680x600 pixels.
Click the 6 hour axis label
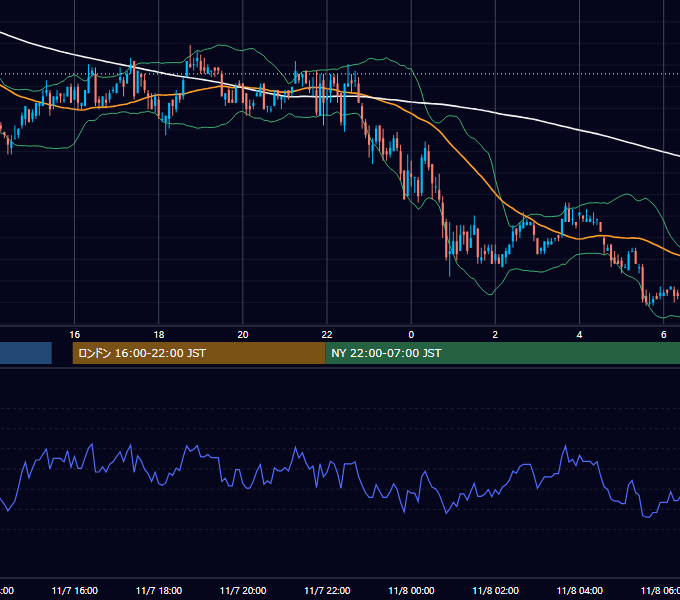(x=664, y=335)
